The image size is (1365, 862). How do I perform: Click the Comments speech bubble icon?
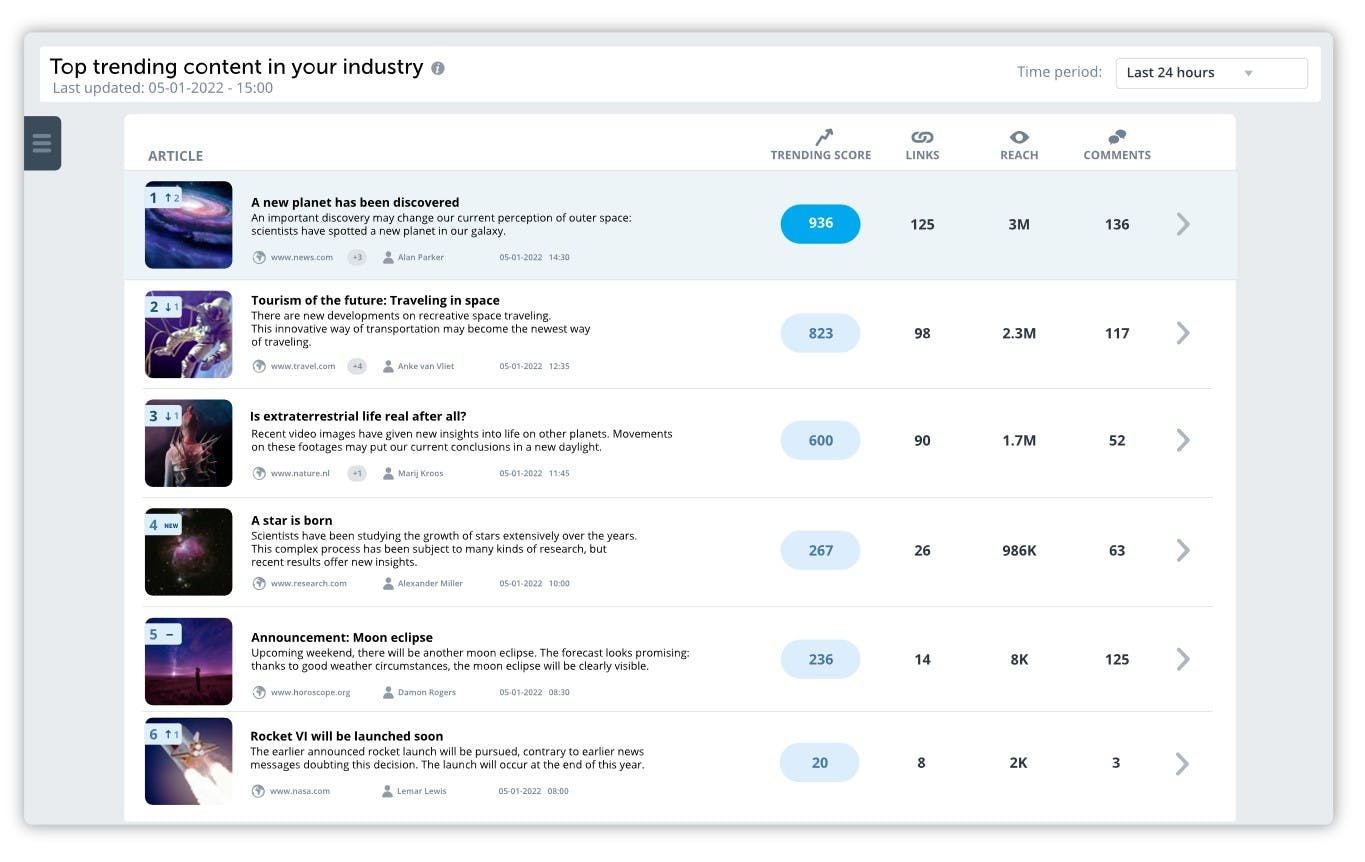pyautogui.click(x=1117, y=137)
